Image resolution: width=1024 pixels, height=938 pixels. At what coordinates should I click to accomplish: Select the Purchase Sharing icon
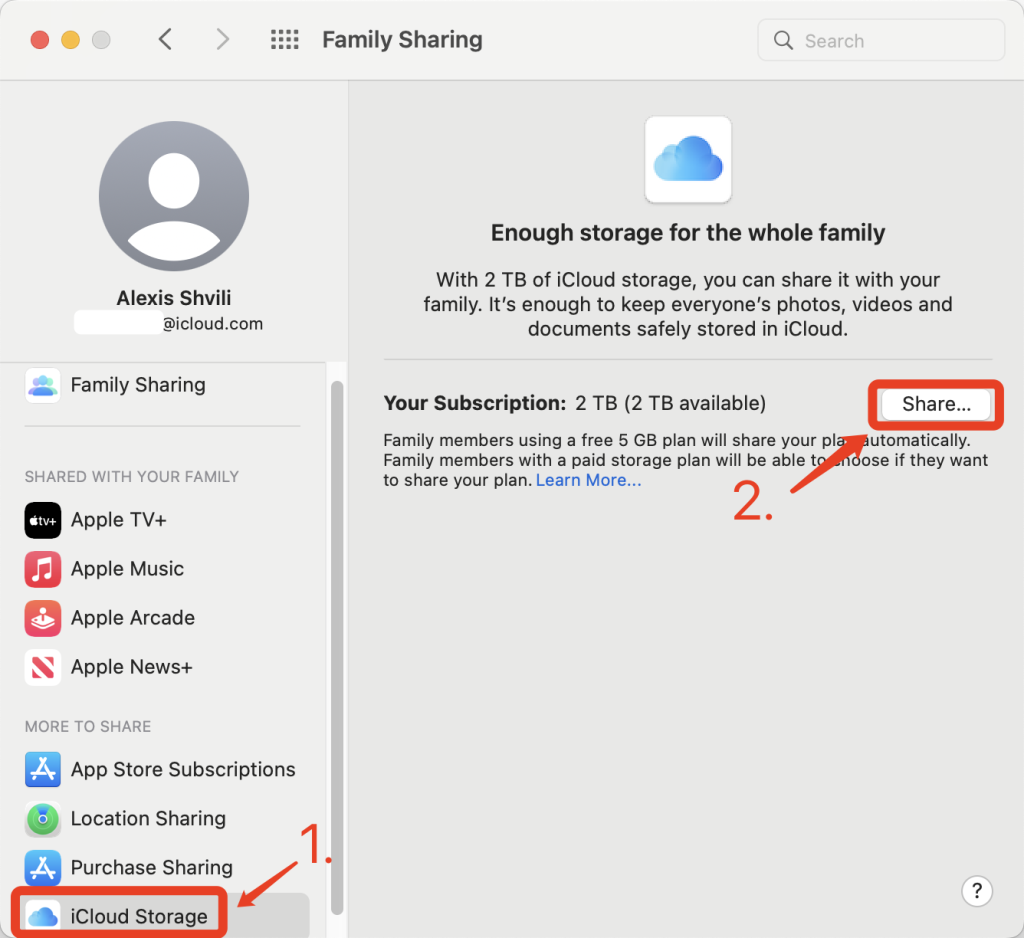(x=42, y=868)
